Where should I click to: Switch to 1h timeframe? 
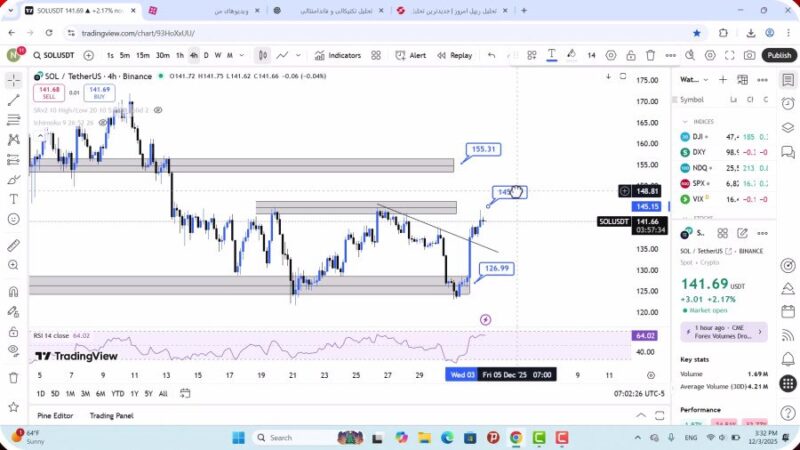pyautogui.click(x=180, y=55)
